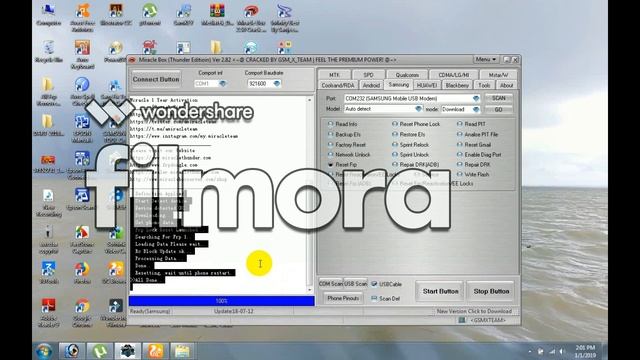Select Reset Phone Lock option
The height and width of the screenshot is (360, 640).
[416, 124]
